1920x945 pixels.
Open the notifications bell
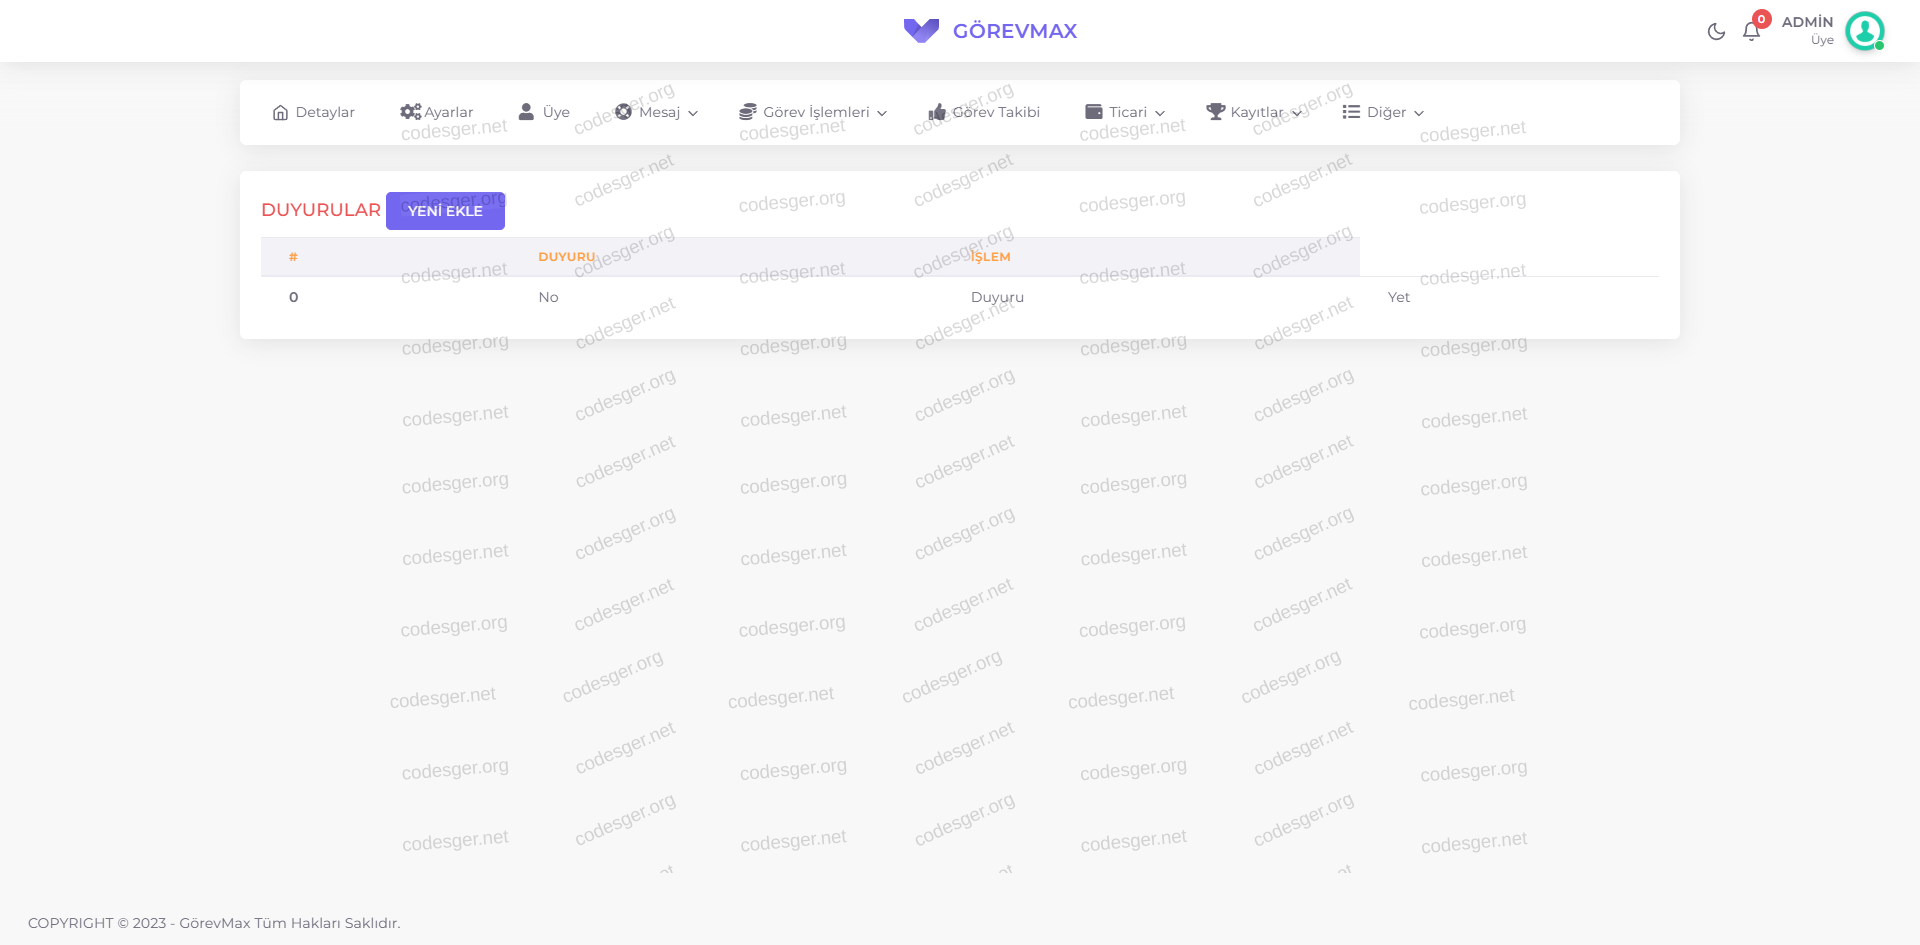click(x=1751, y=32)
